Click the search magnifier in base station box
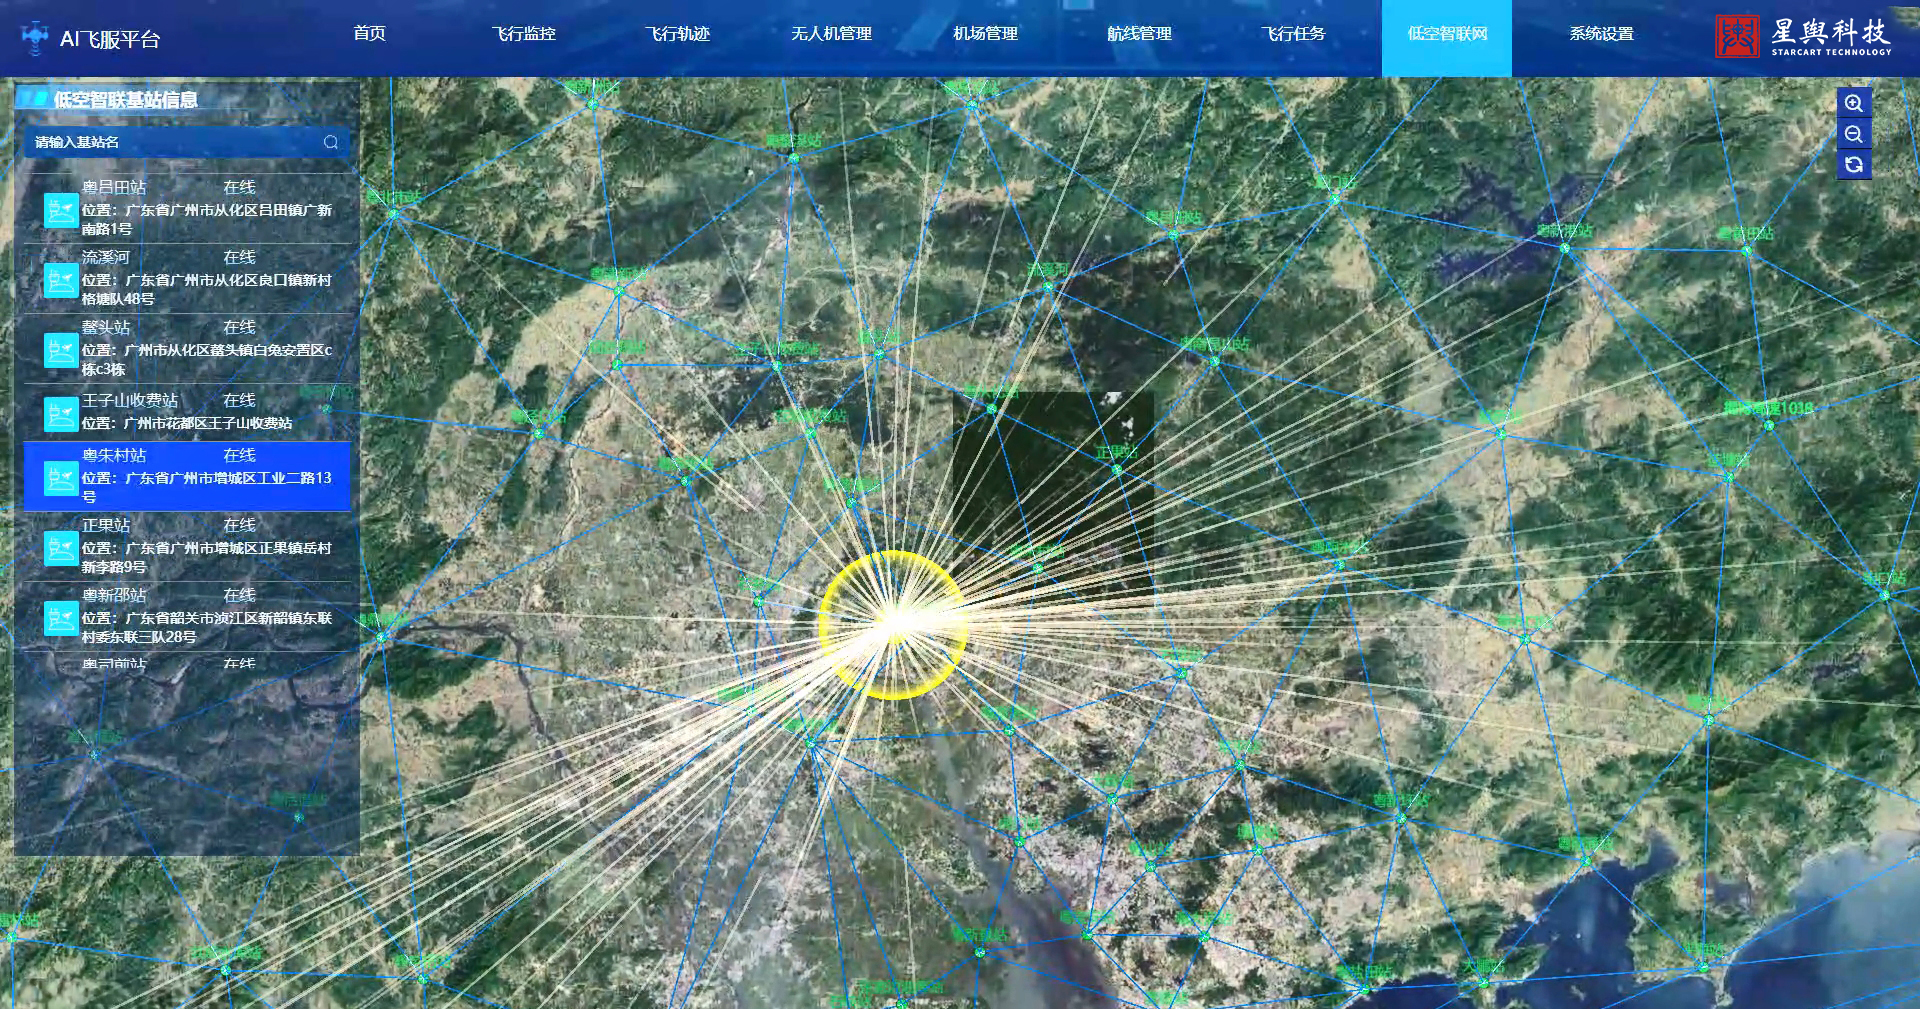 point(331,142)
